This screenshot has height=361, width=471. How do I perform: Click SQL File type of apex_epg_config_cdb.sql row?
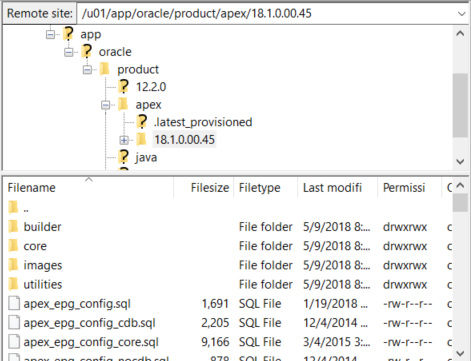tap(260, 323)
